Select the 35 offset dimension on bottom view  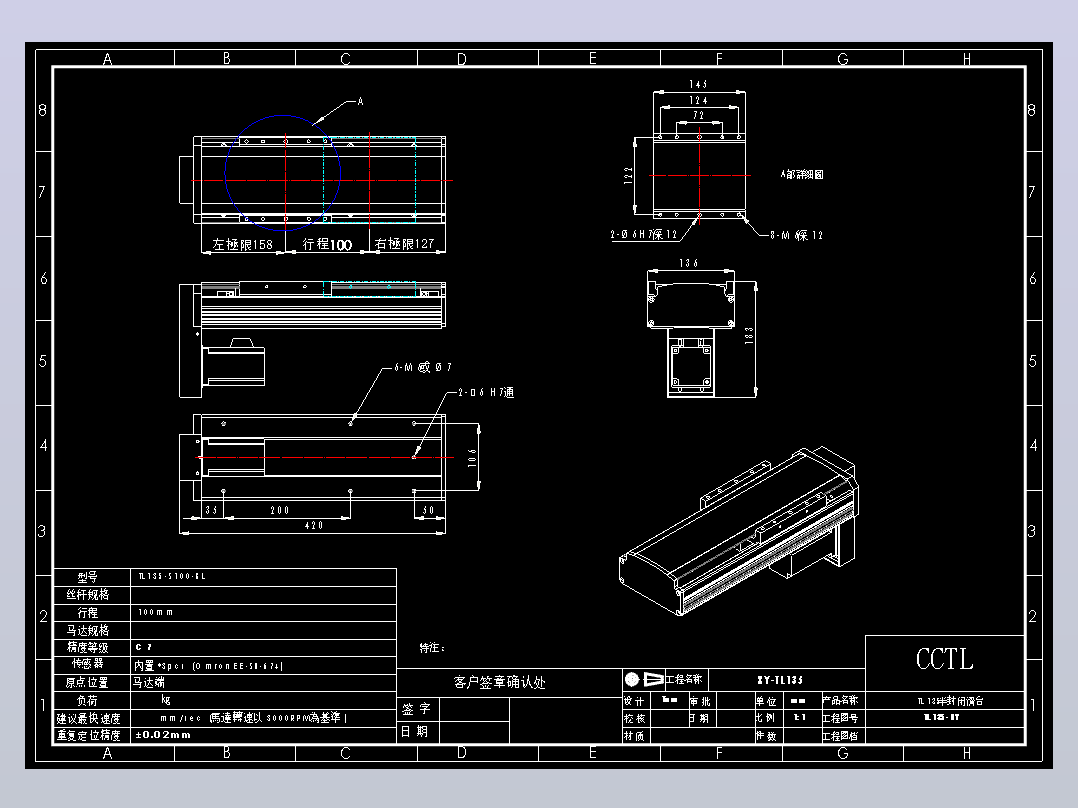[x=211, y=510]
